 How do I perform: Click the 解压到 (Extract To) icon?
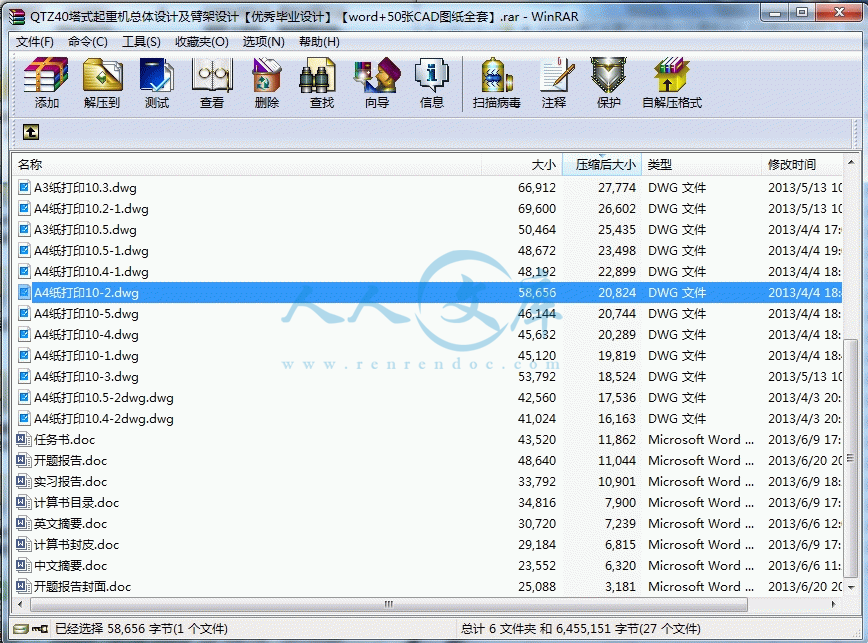(102, 83)
